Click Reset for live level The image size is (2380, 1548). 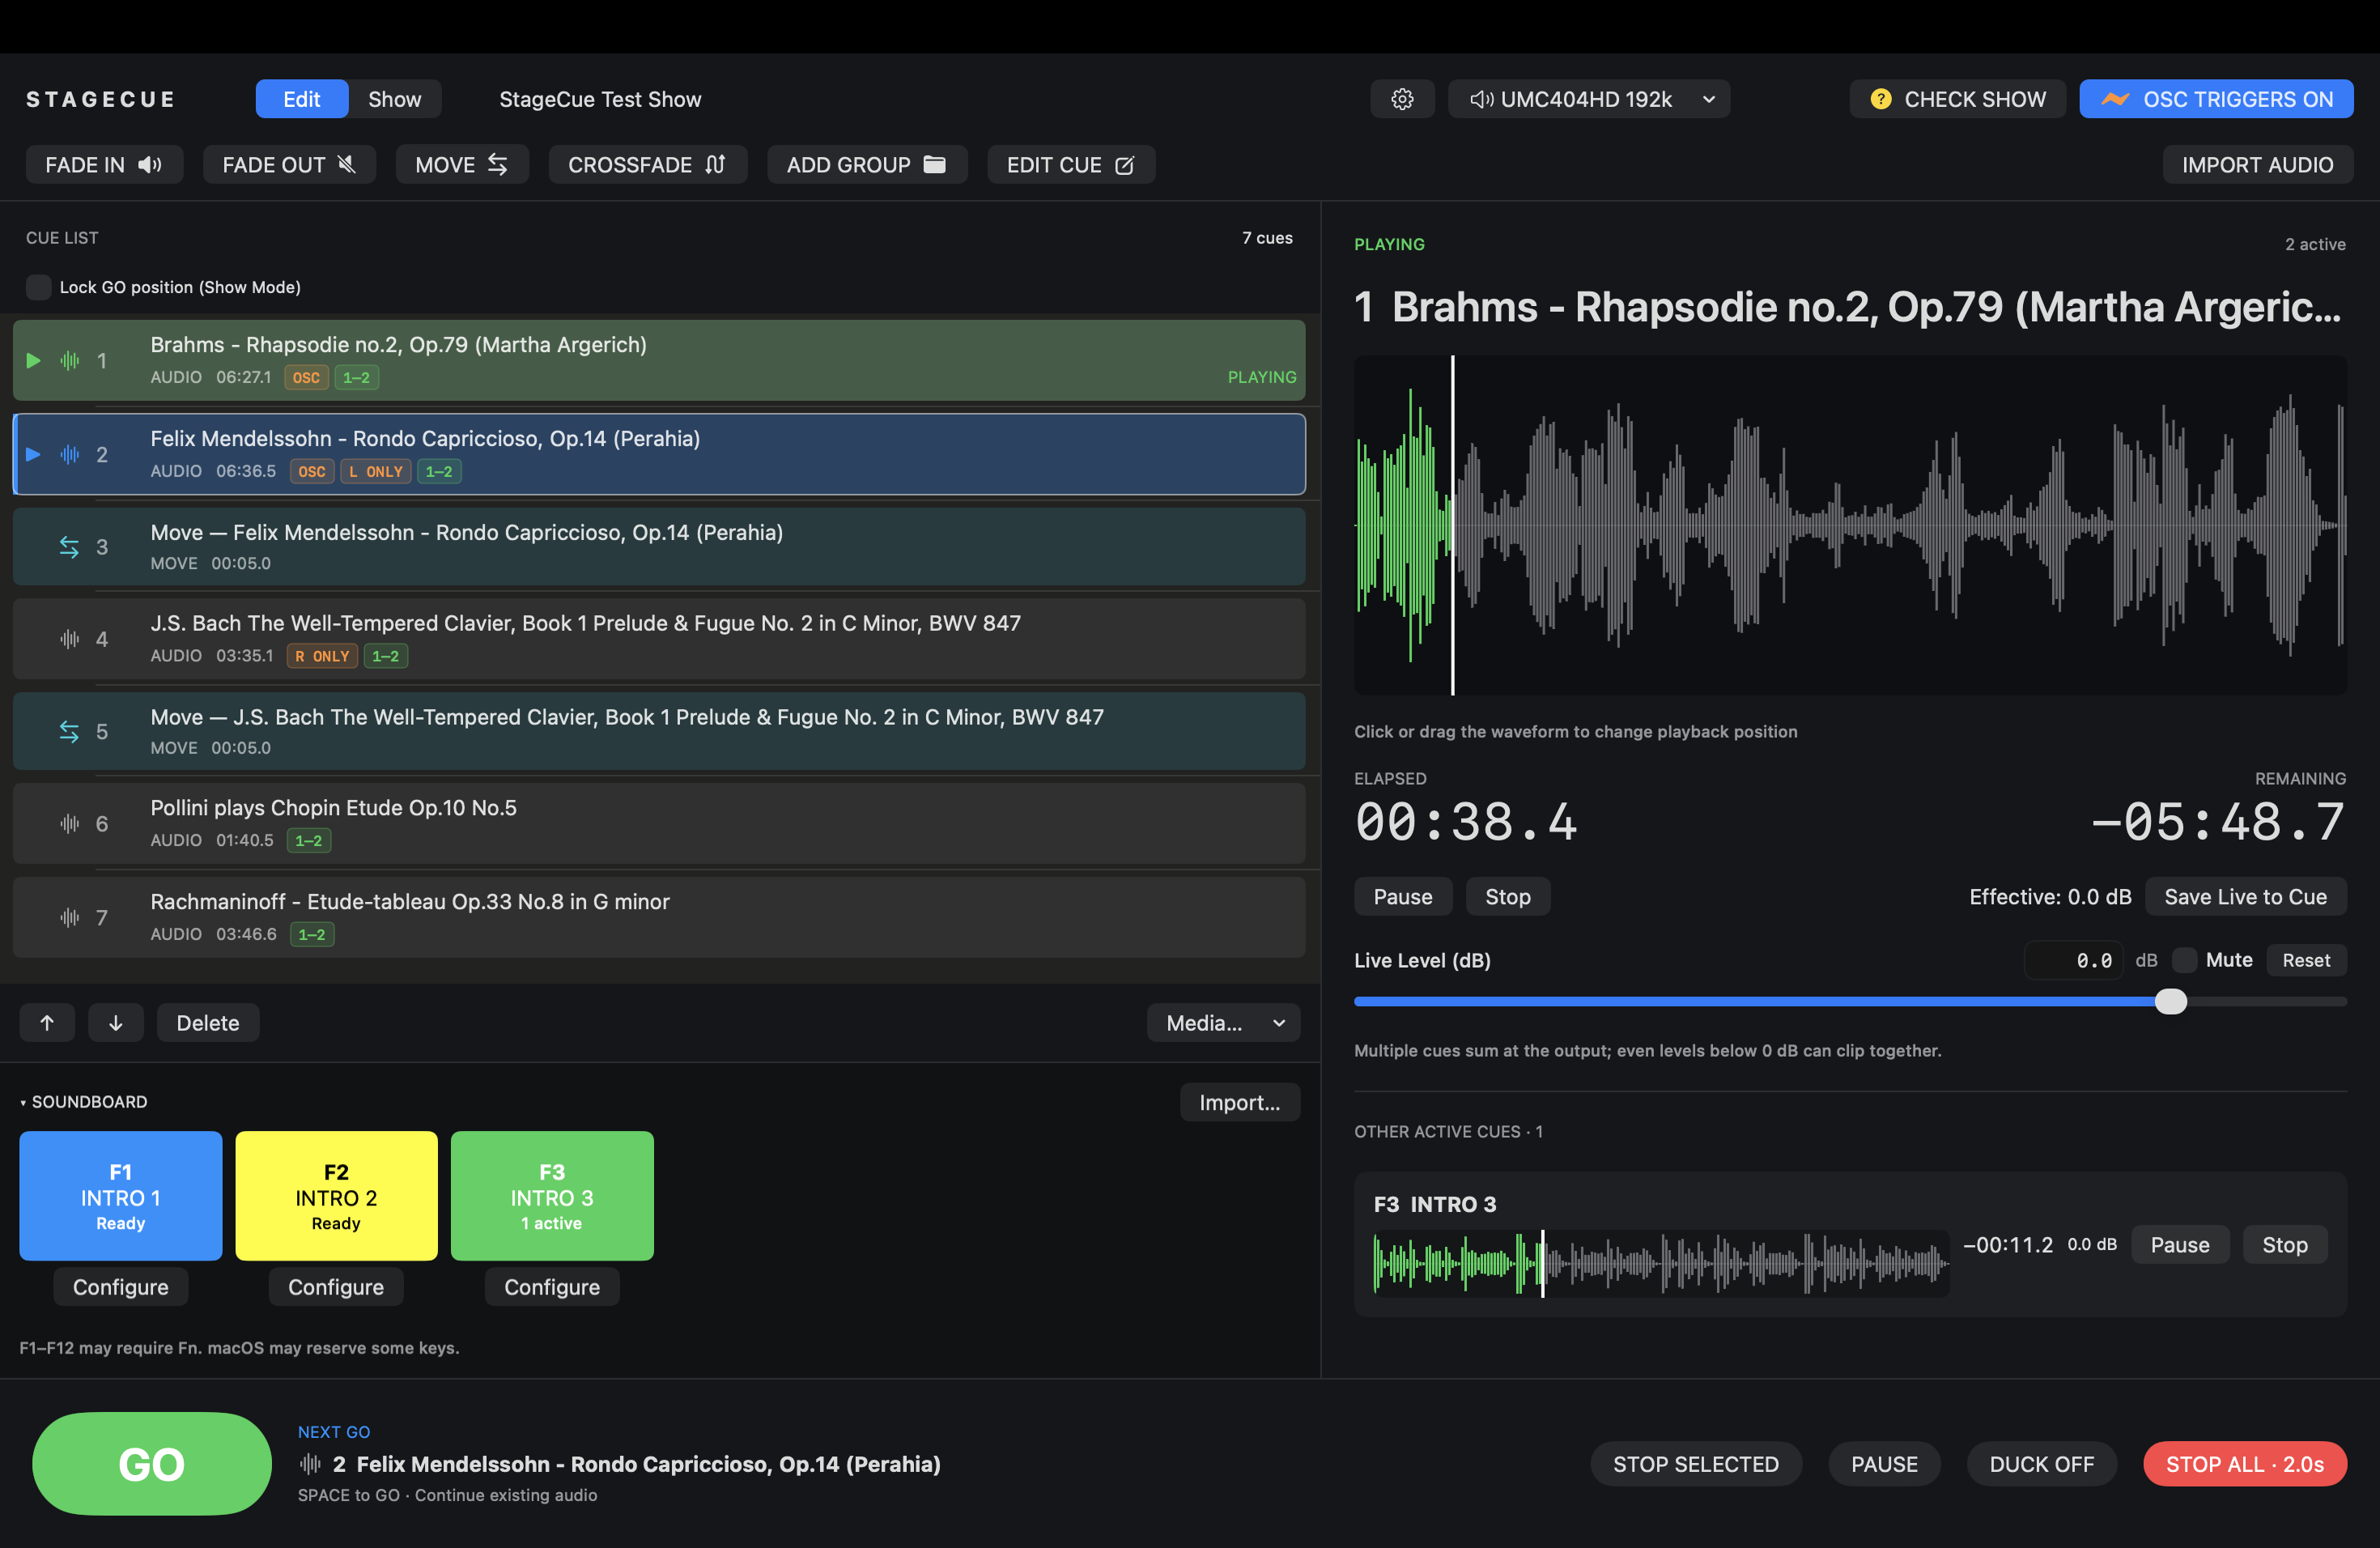2306,960
